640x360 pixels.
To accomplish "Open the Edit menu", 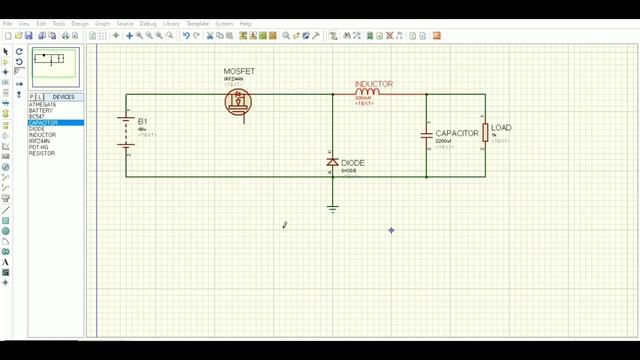I will click(x=41, y=24).
